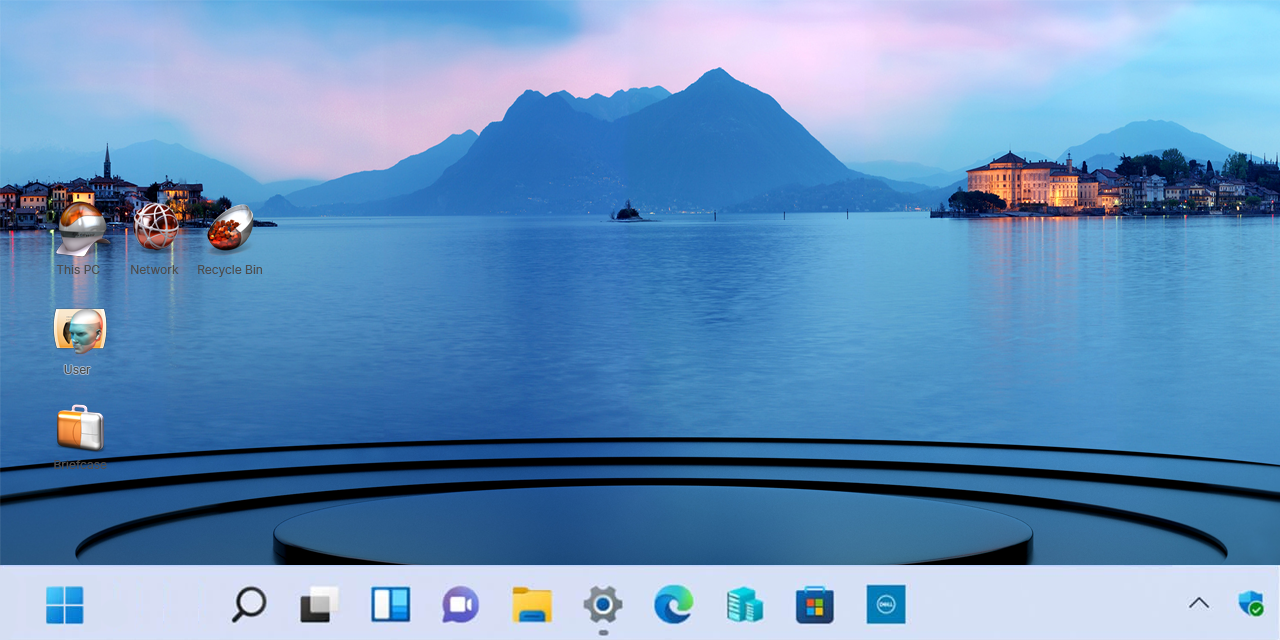The width and height of the screenshot is (1280, 640).
Task: Open the Widgets panel icon
Action: (391, 605)
